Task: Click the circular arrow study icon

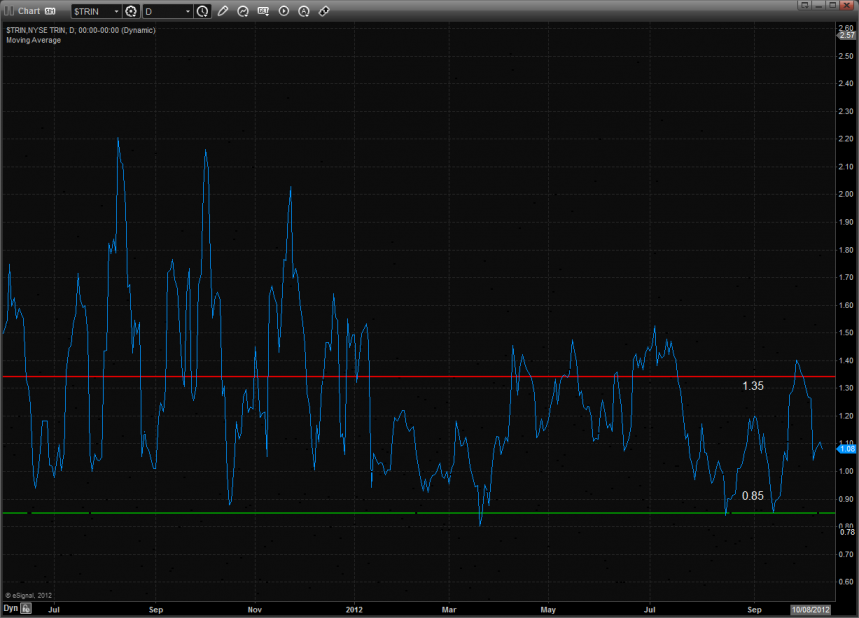Action: coord(243,11)
